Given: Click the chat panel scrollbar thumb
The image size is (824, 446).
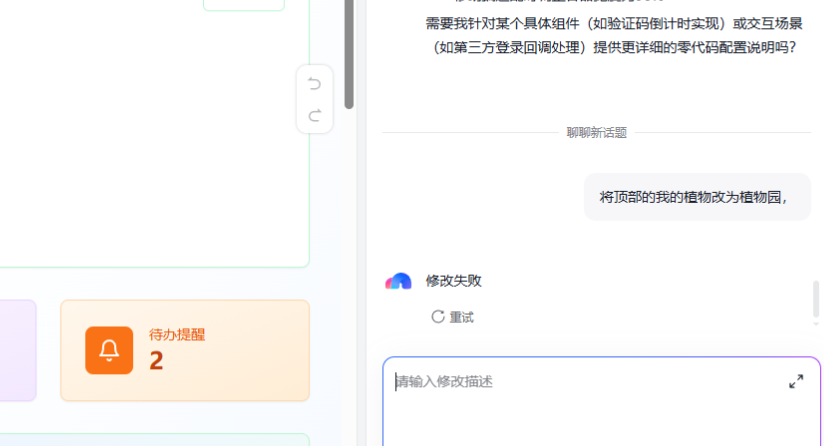Looking at the screenshot, I should point(816,299).
